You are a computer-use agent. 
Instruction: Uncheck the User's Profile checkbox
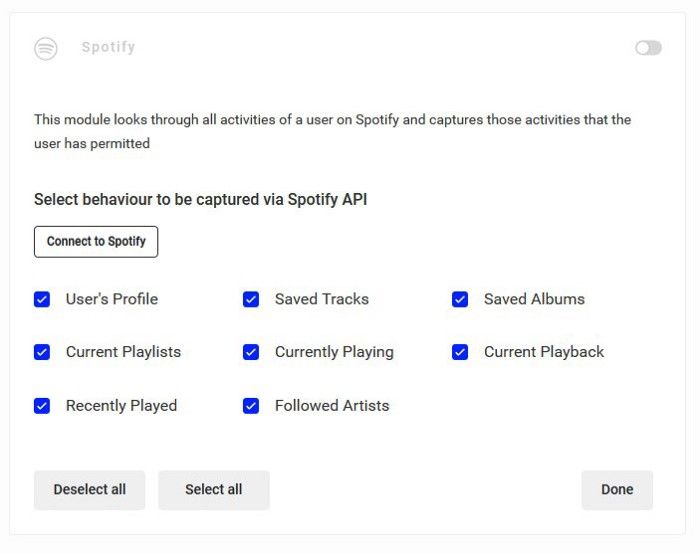click(x=42, y=299)
